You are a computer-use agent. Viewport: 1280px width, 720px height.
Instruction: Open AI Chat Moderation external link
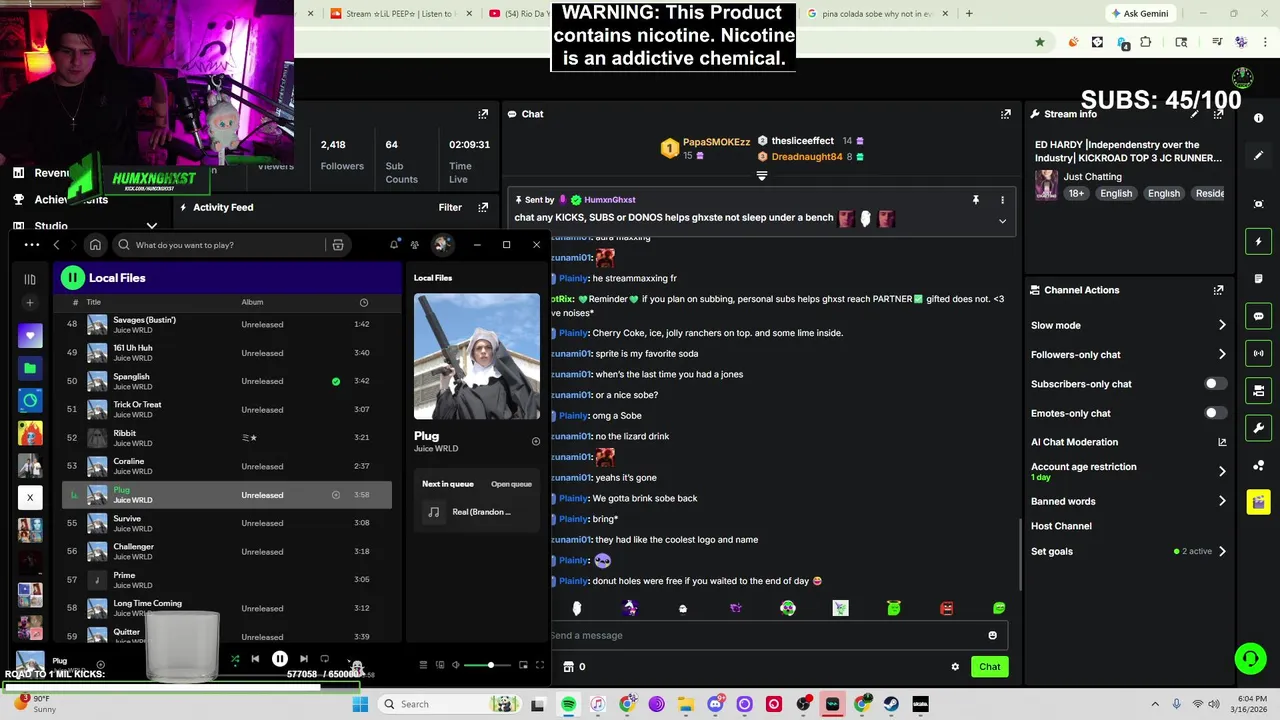[x=1222, y=442]
